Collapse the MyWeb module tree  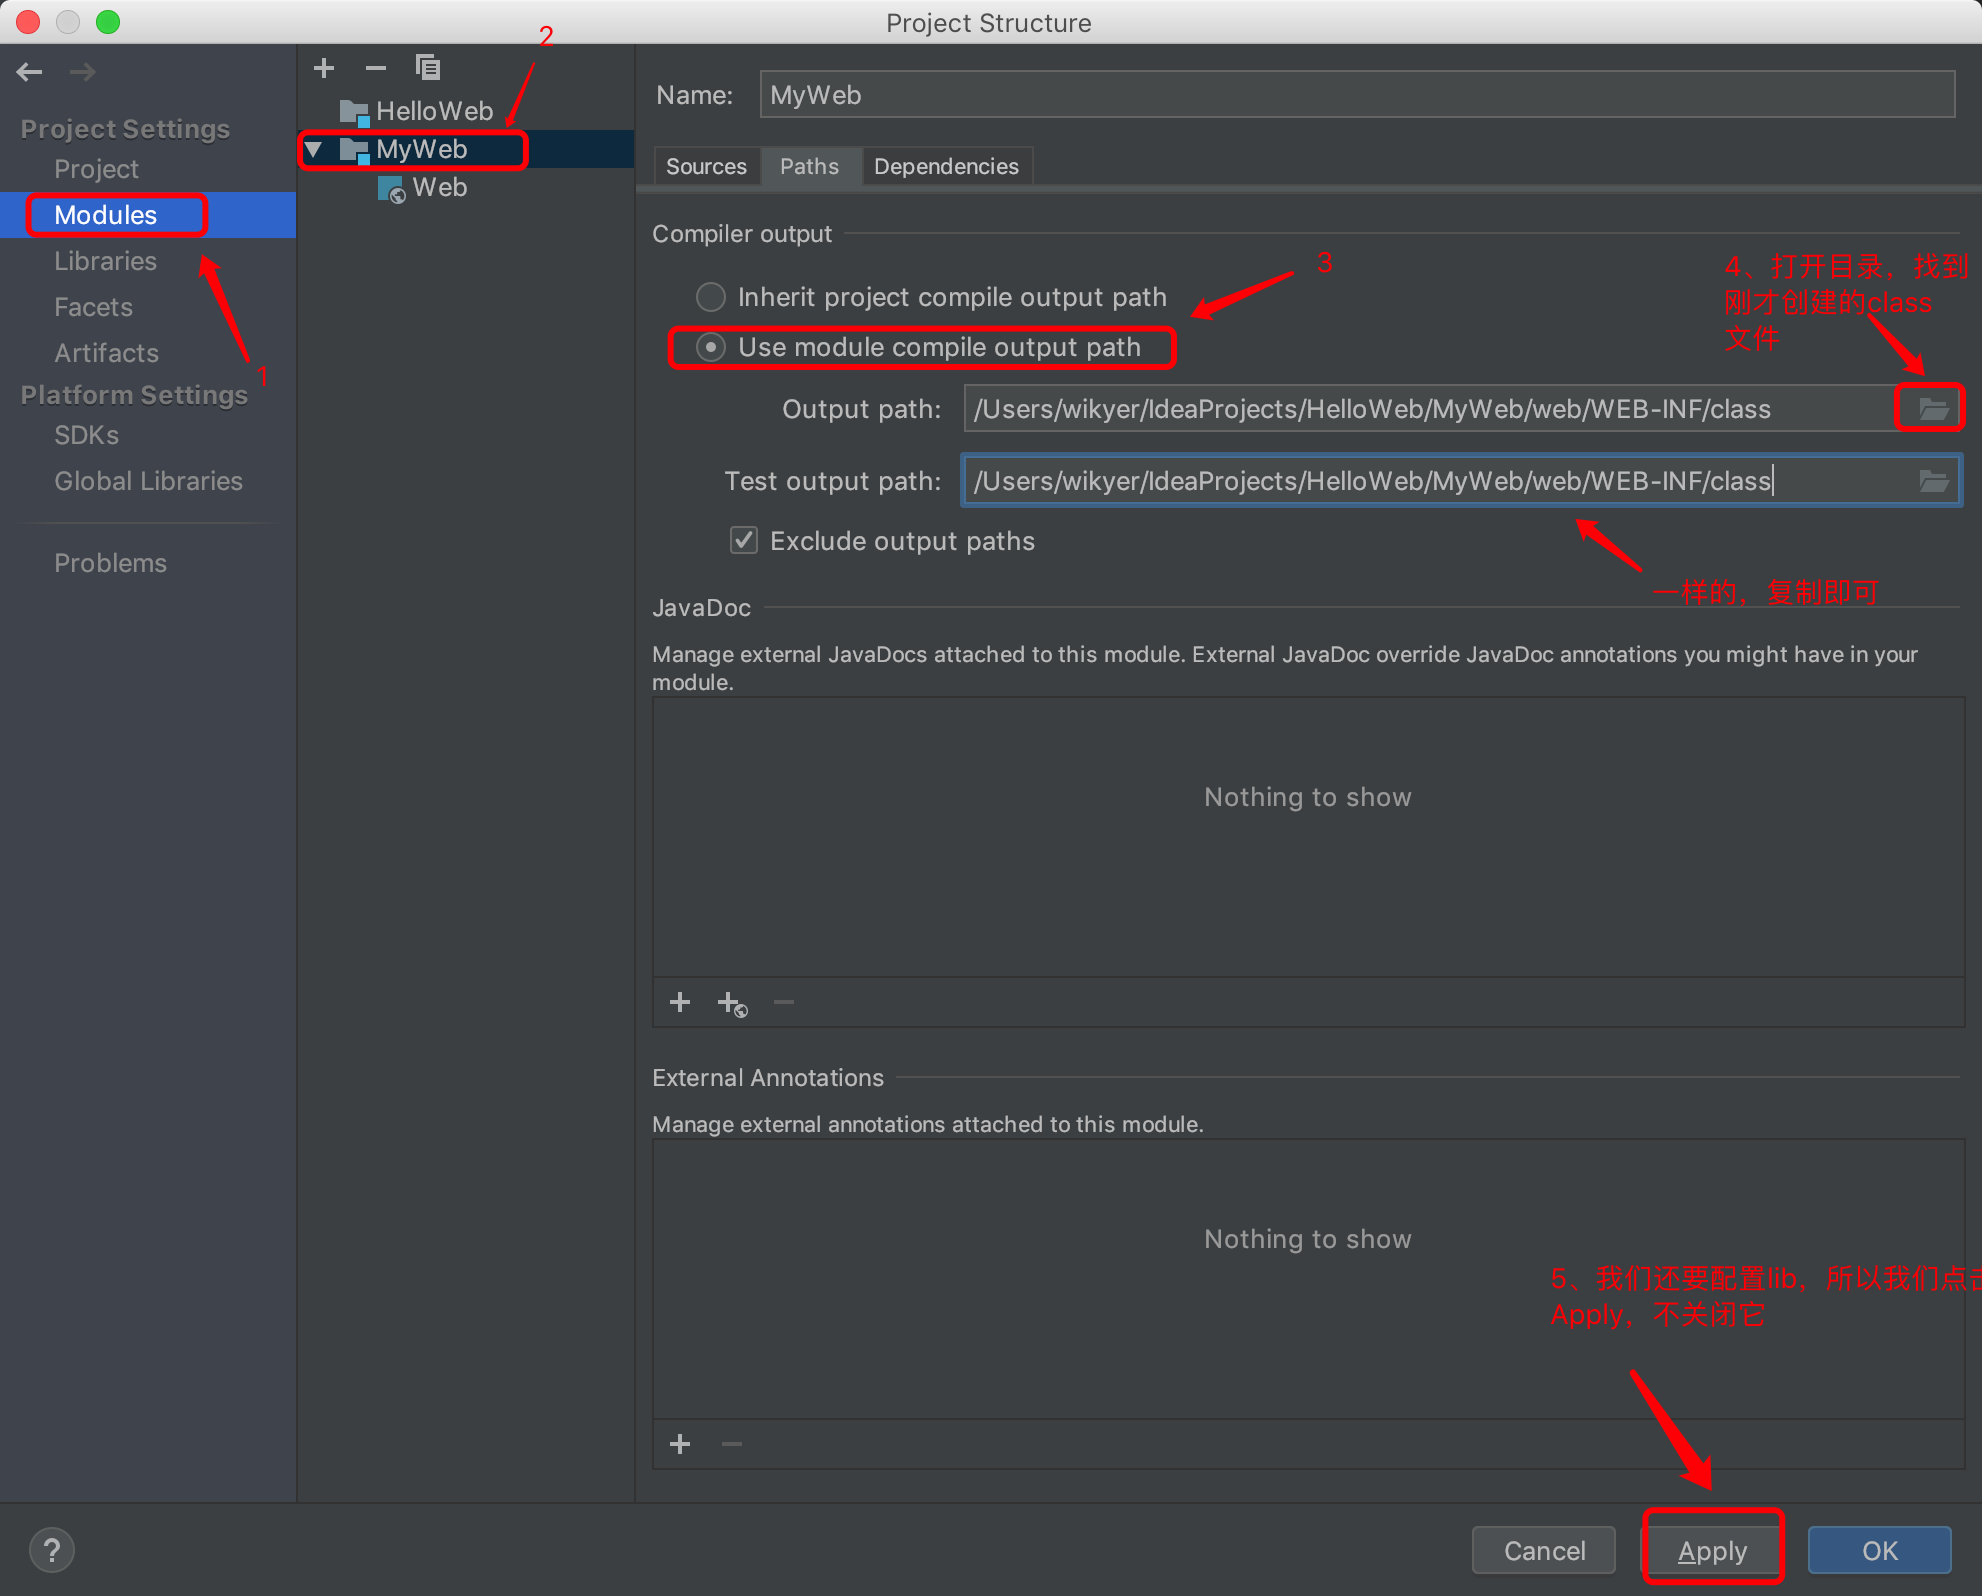click(314, 148)
